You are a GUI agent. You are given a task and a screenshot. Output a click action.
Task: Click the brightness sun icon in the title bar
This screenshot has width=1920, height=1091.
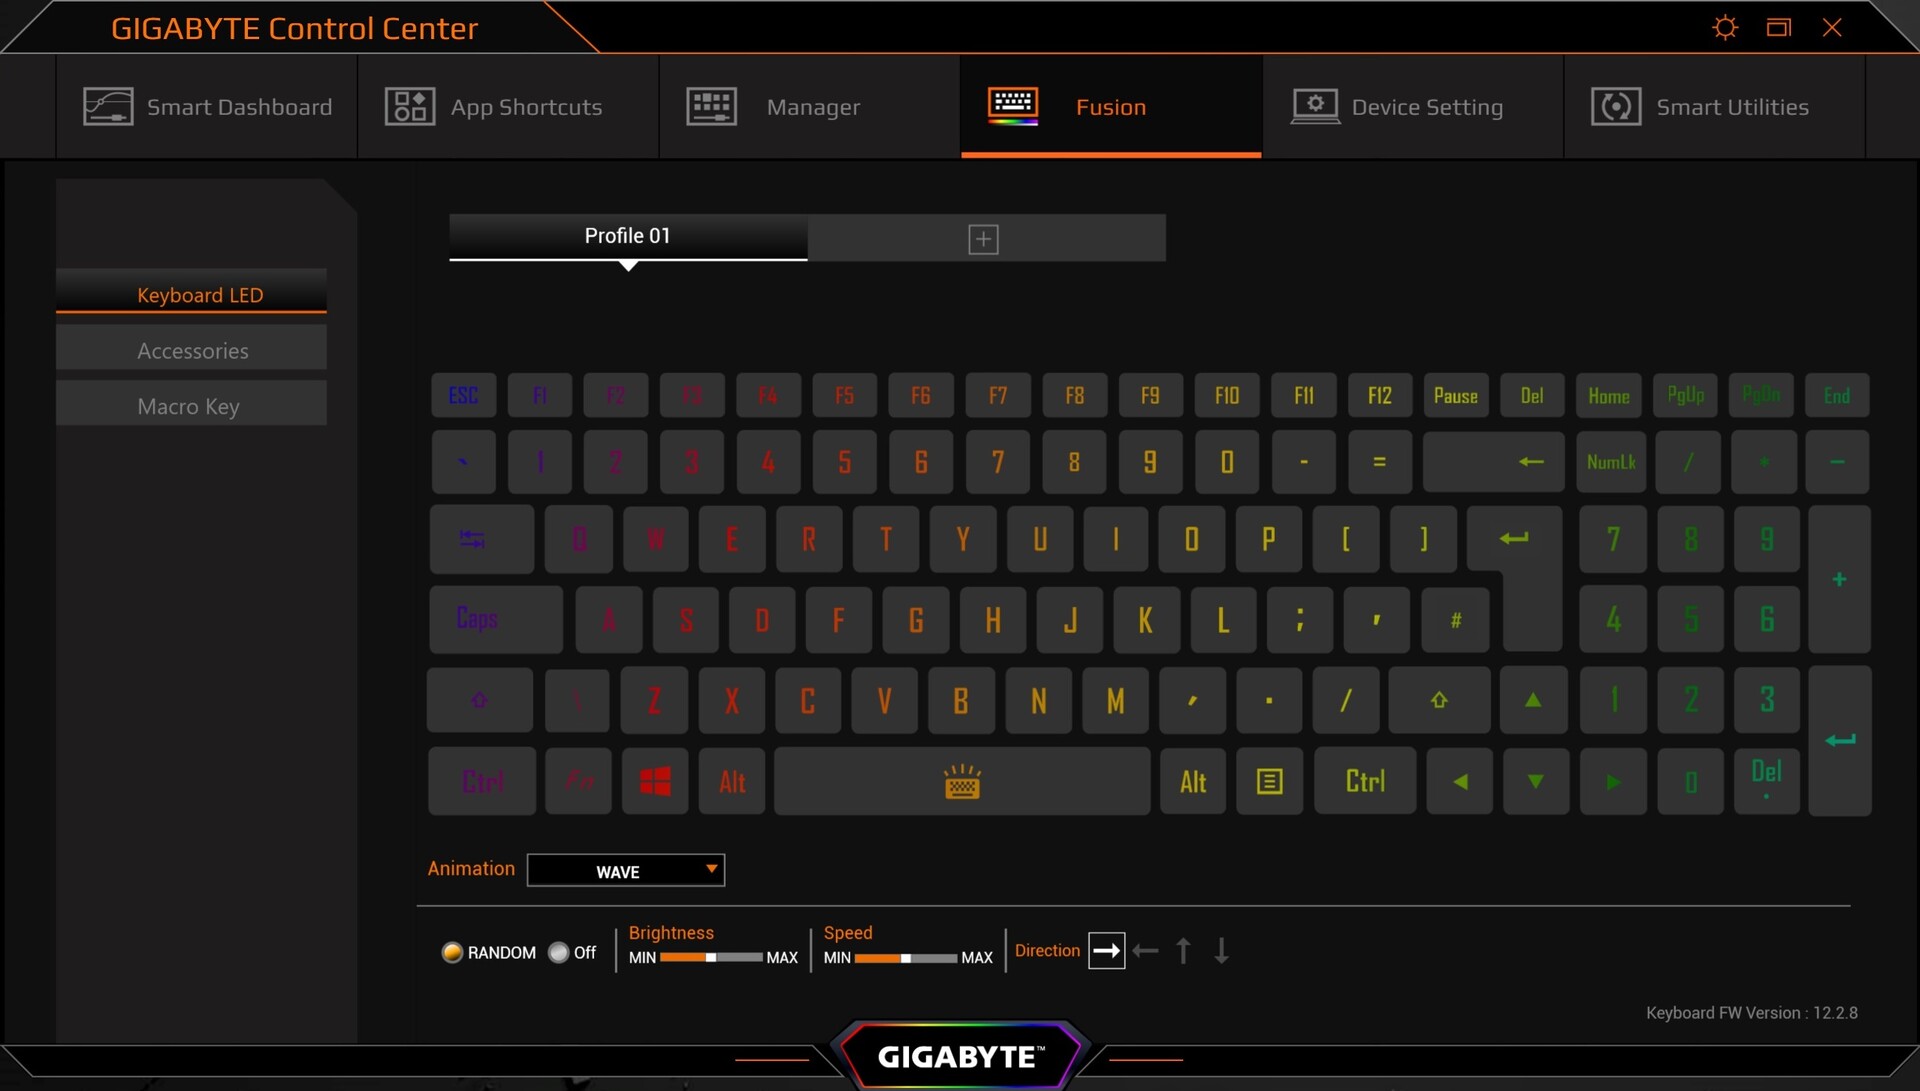point(1725,27)
